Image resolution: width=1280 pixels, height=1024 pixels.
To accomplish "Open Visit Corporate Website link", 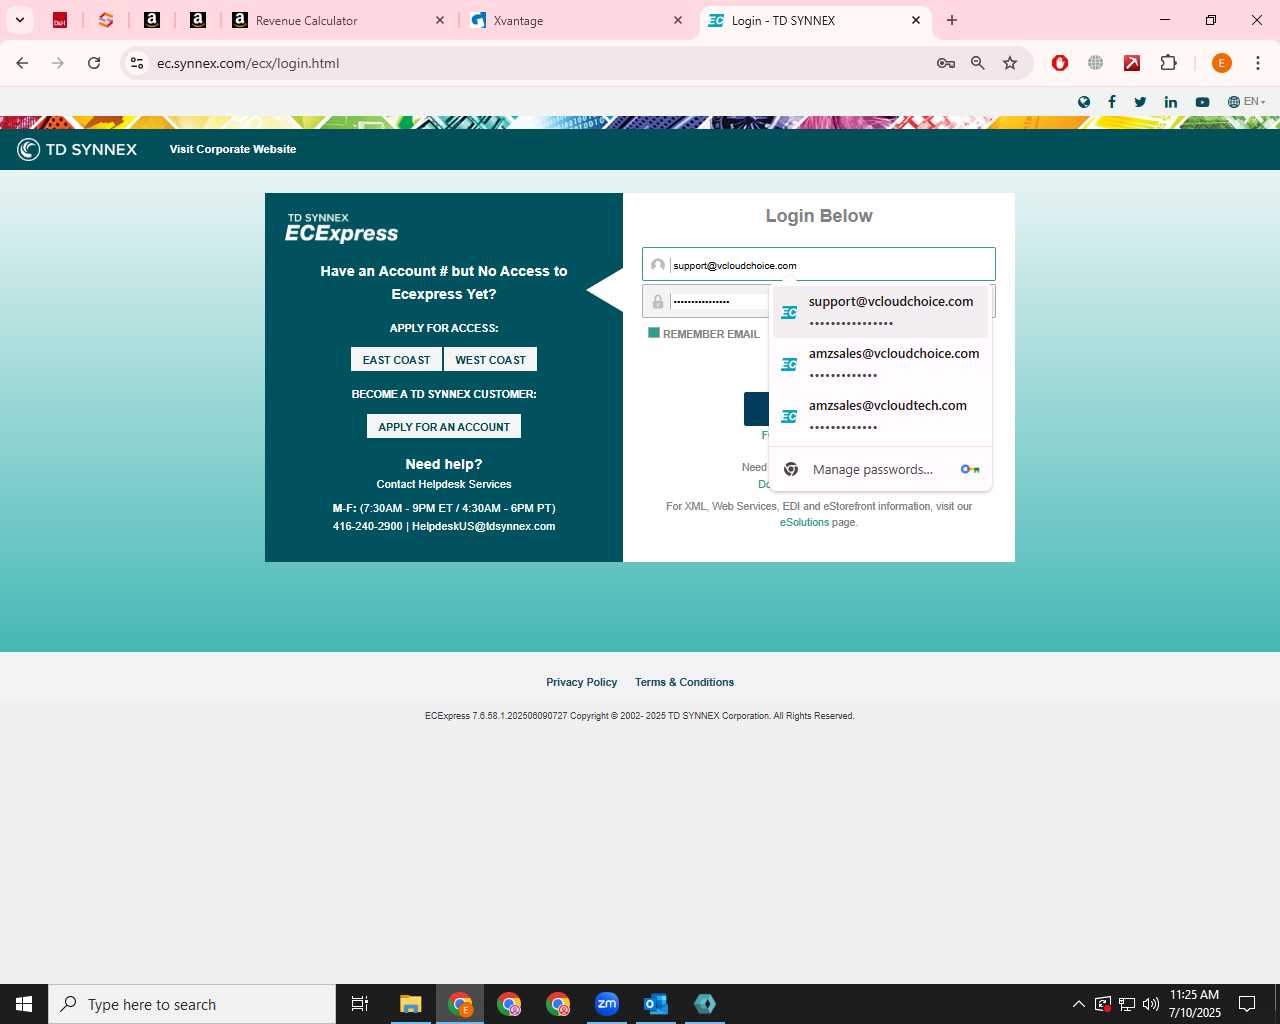I will click(233, 149).
